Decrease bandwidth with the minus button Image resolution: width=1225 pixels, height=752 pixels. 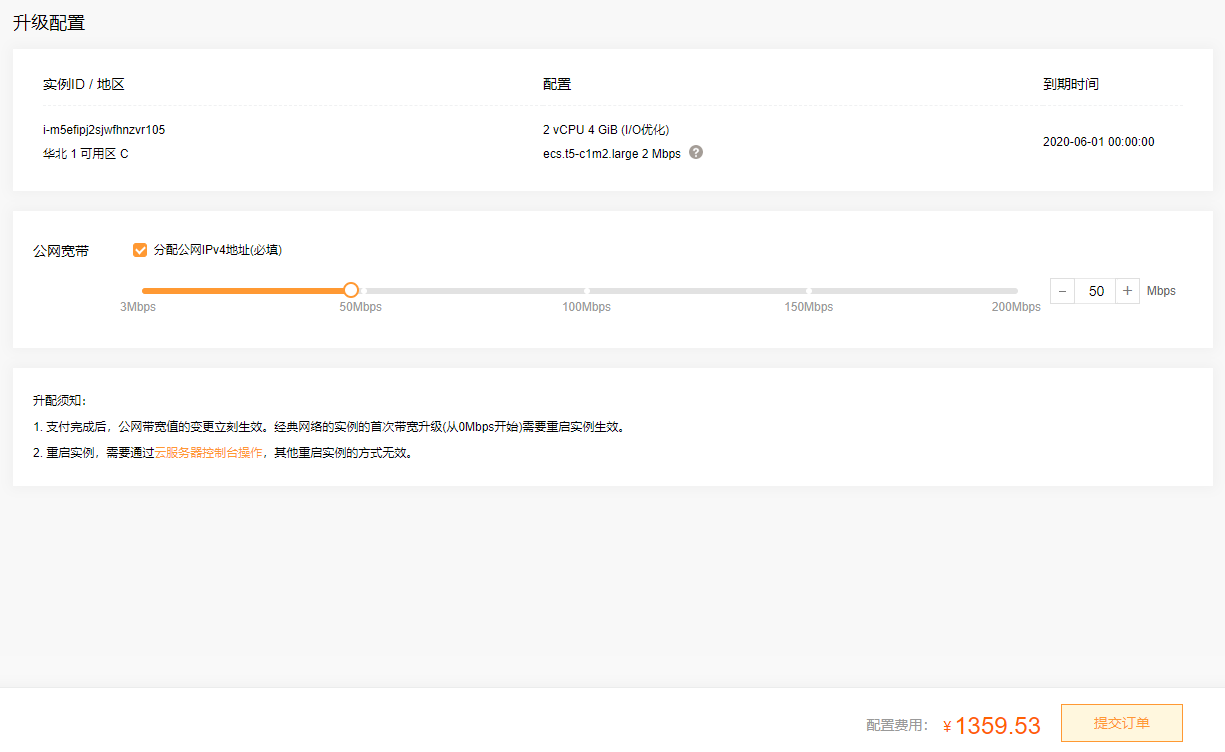[x=1063, y=291]
